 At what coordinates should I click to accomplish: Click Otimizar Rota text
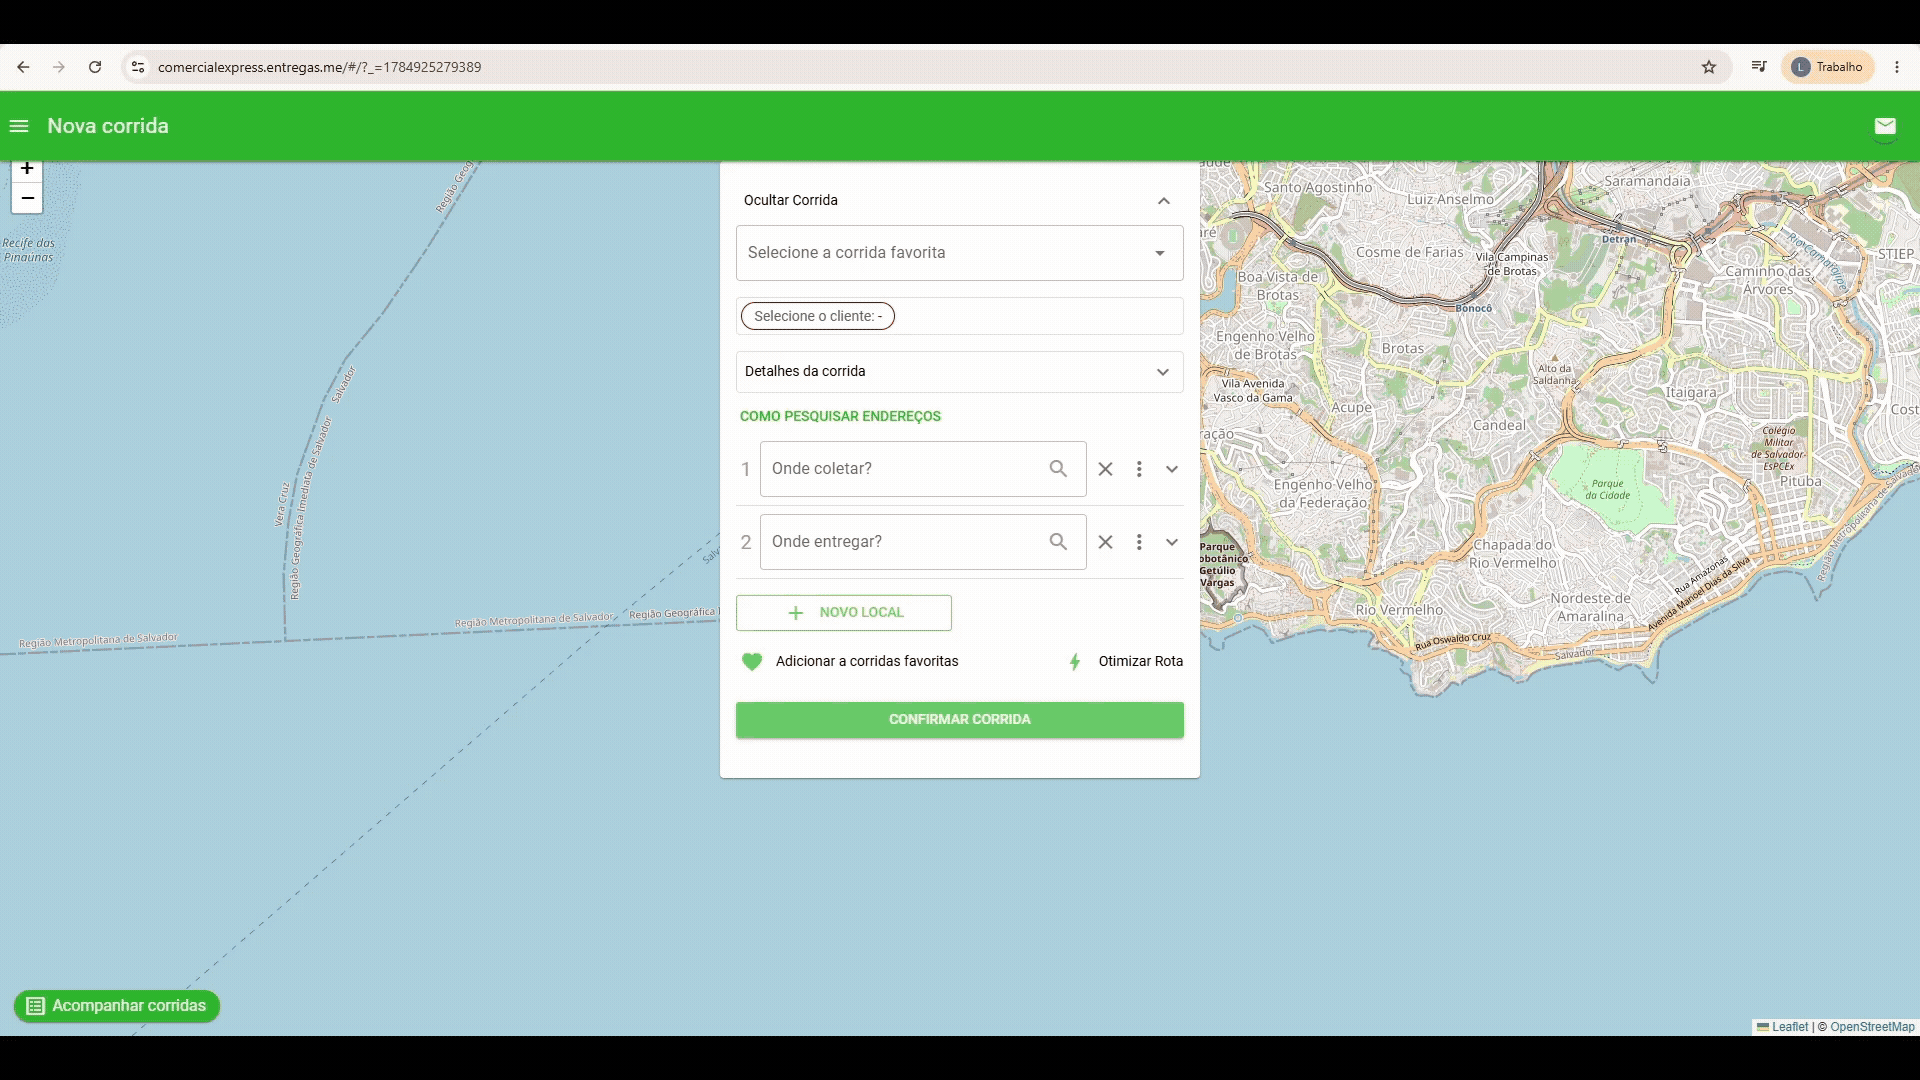(1141, 661)
